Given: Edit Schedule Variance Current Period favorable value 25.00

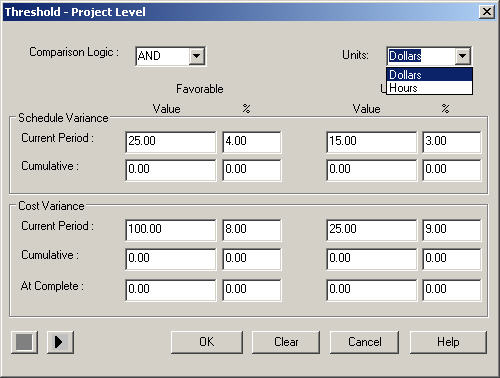Looking at the screenshot, I should pyautogui.click(x=171, y=142).
